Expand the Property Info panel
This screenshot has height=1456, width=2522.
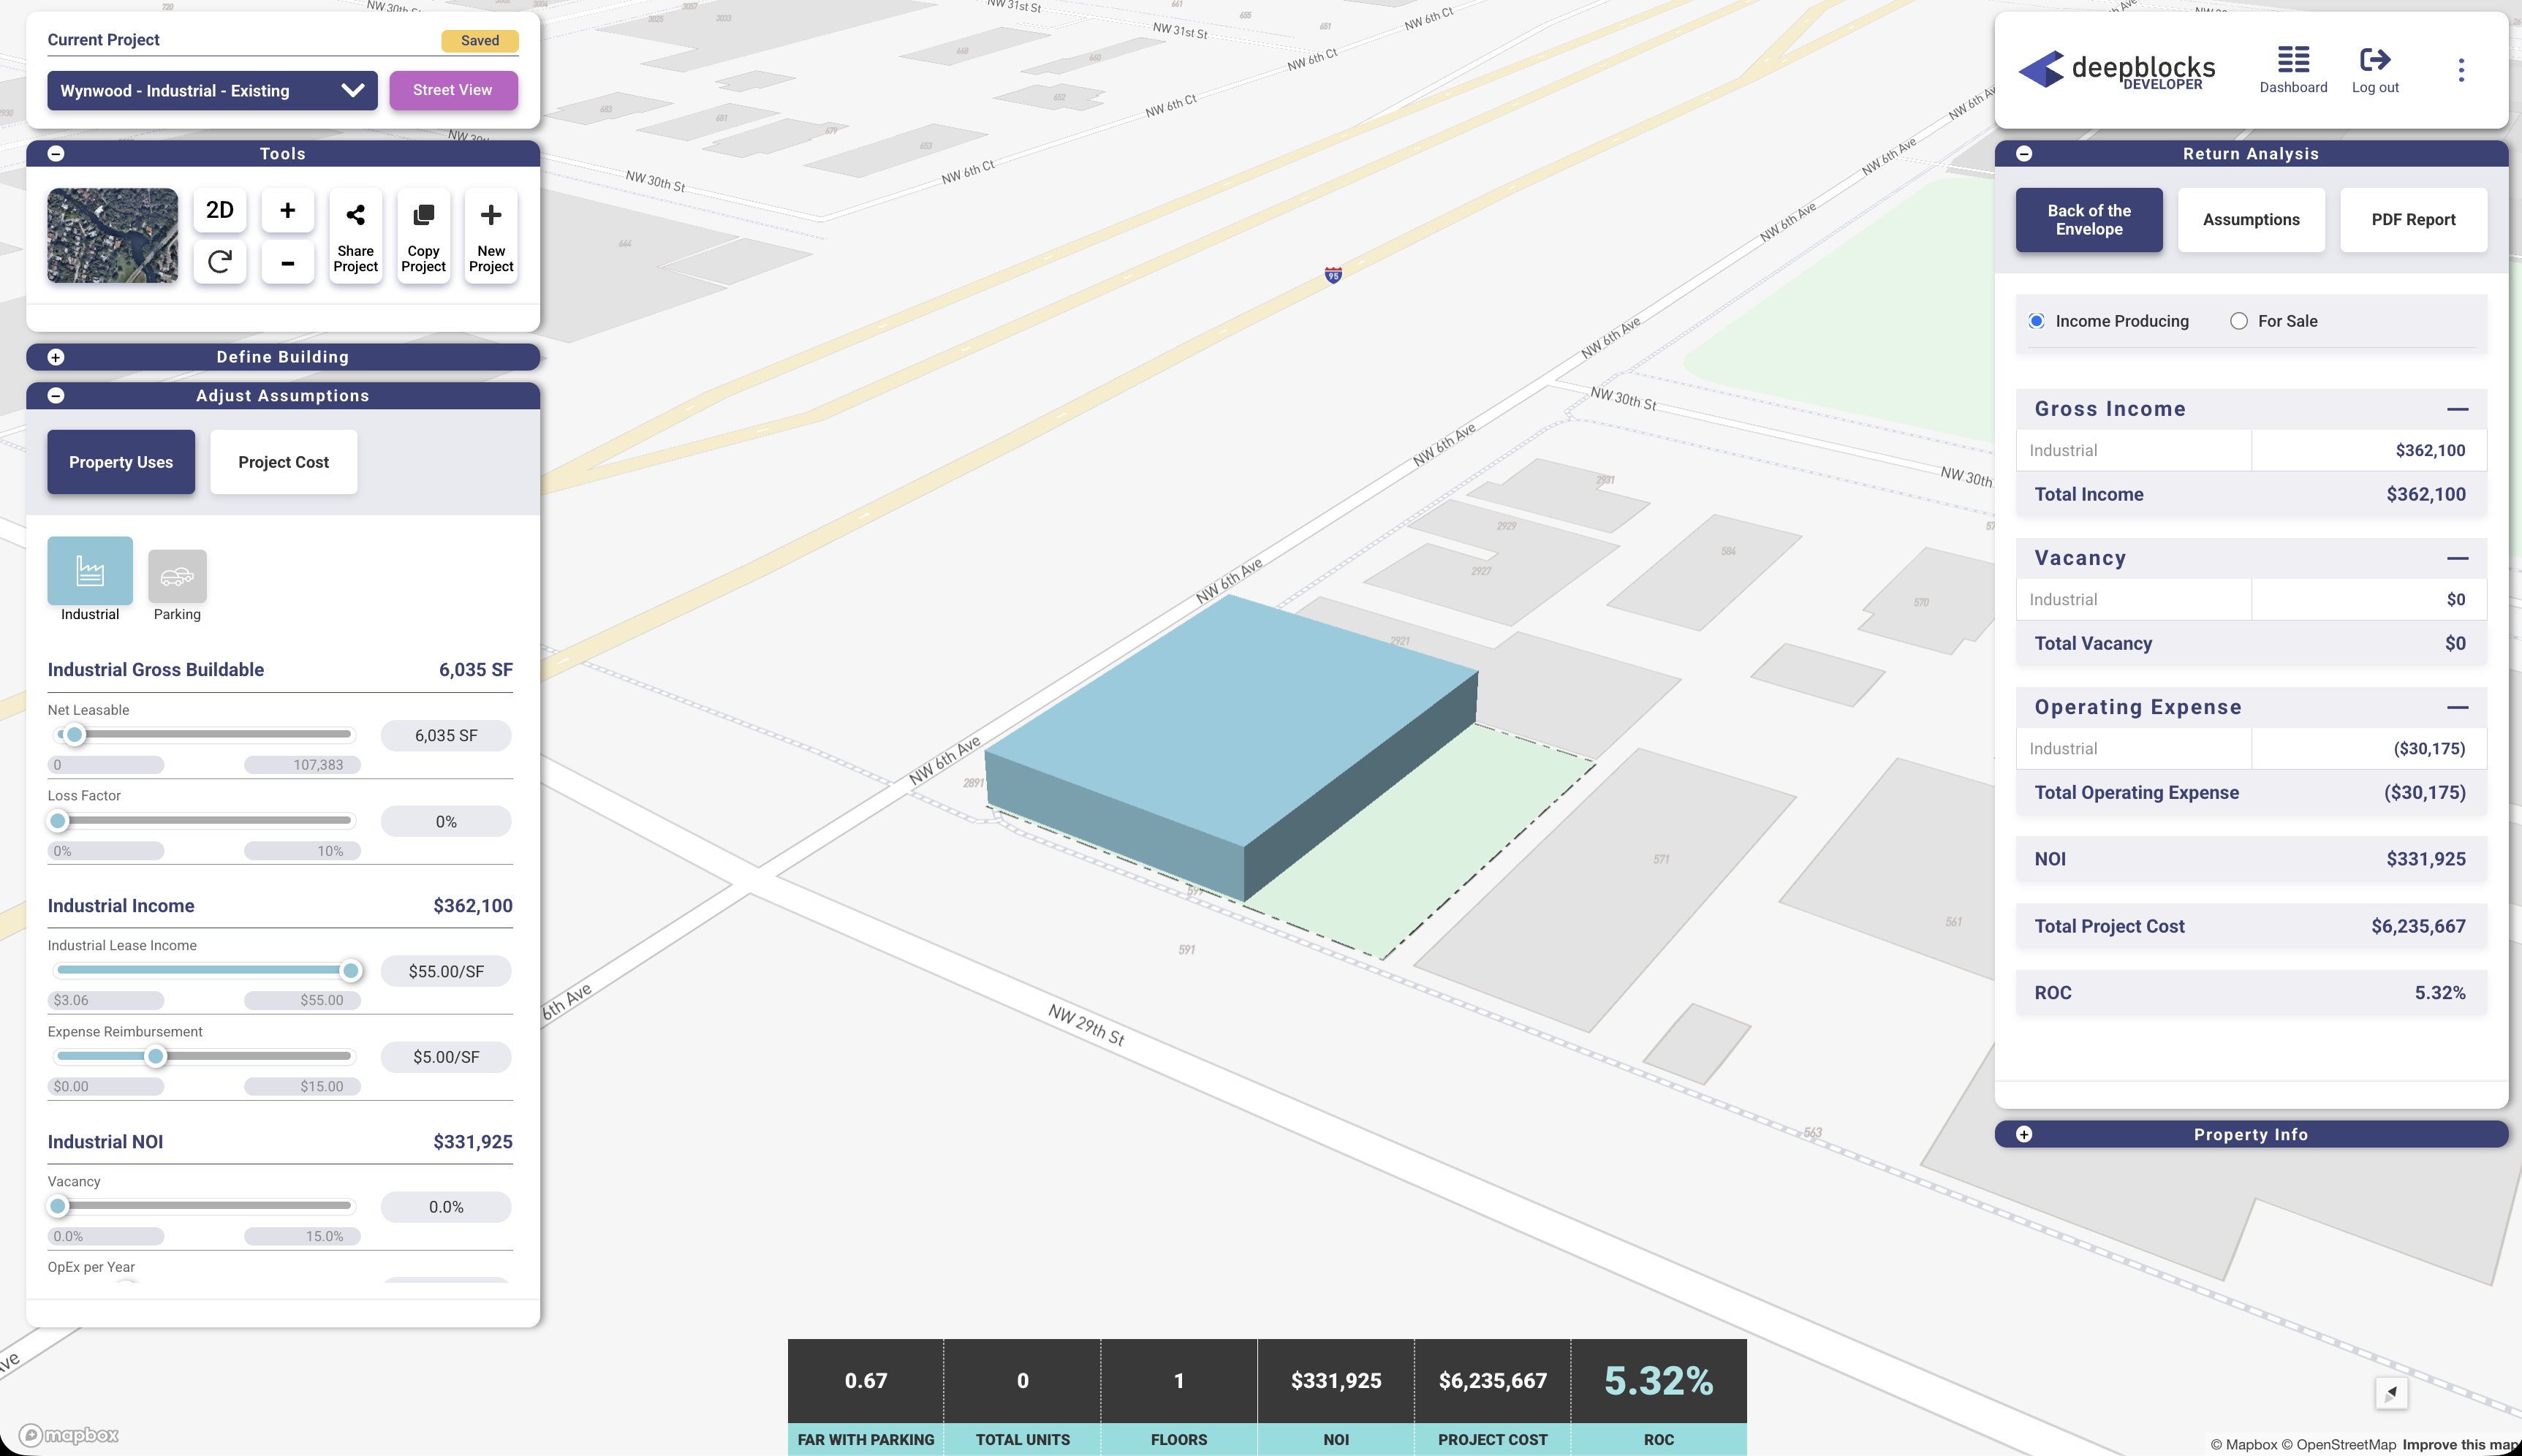(x=2024, y=1134)
